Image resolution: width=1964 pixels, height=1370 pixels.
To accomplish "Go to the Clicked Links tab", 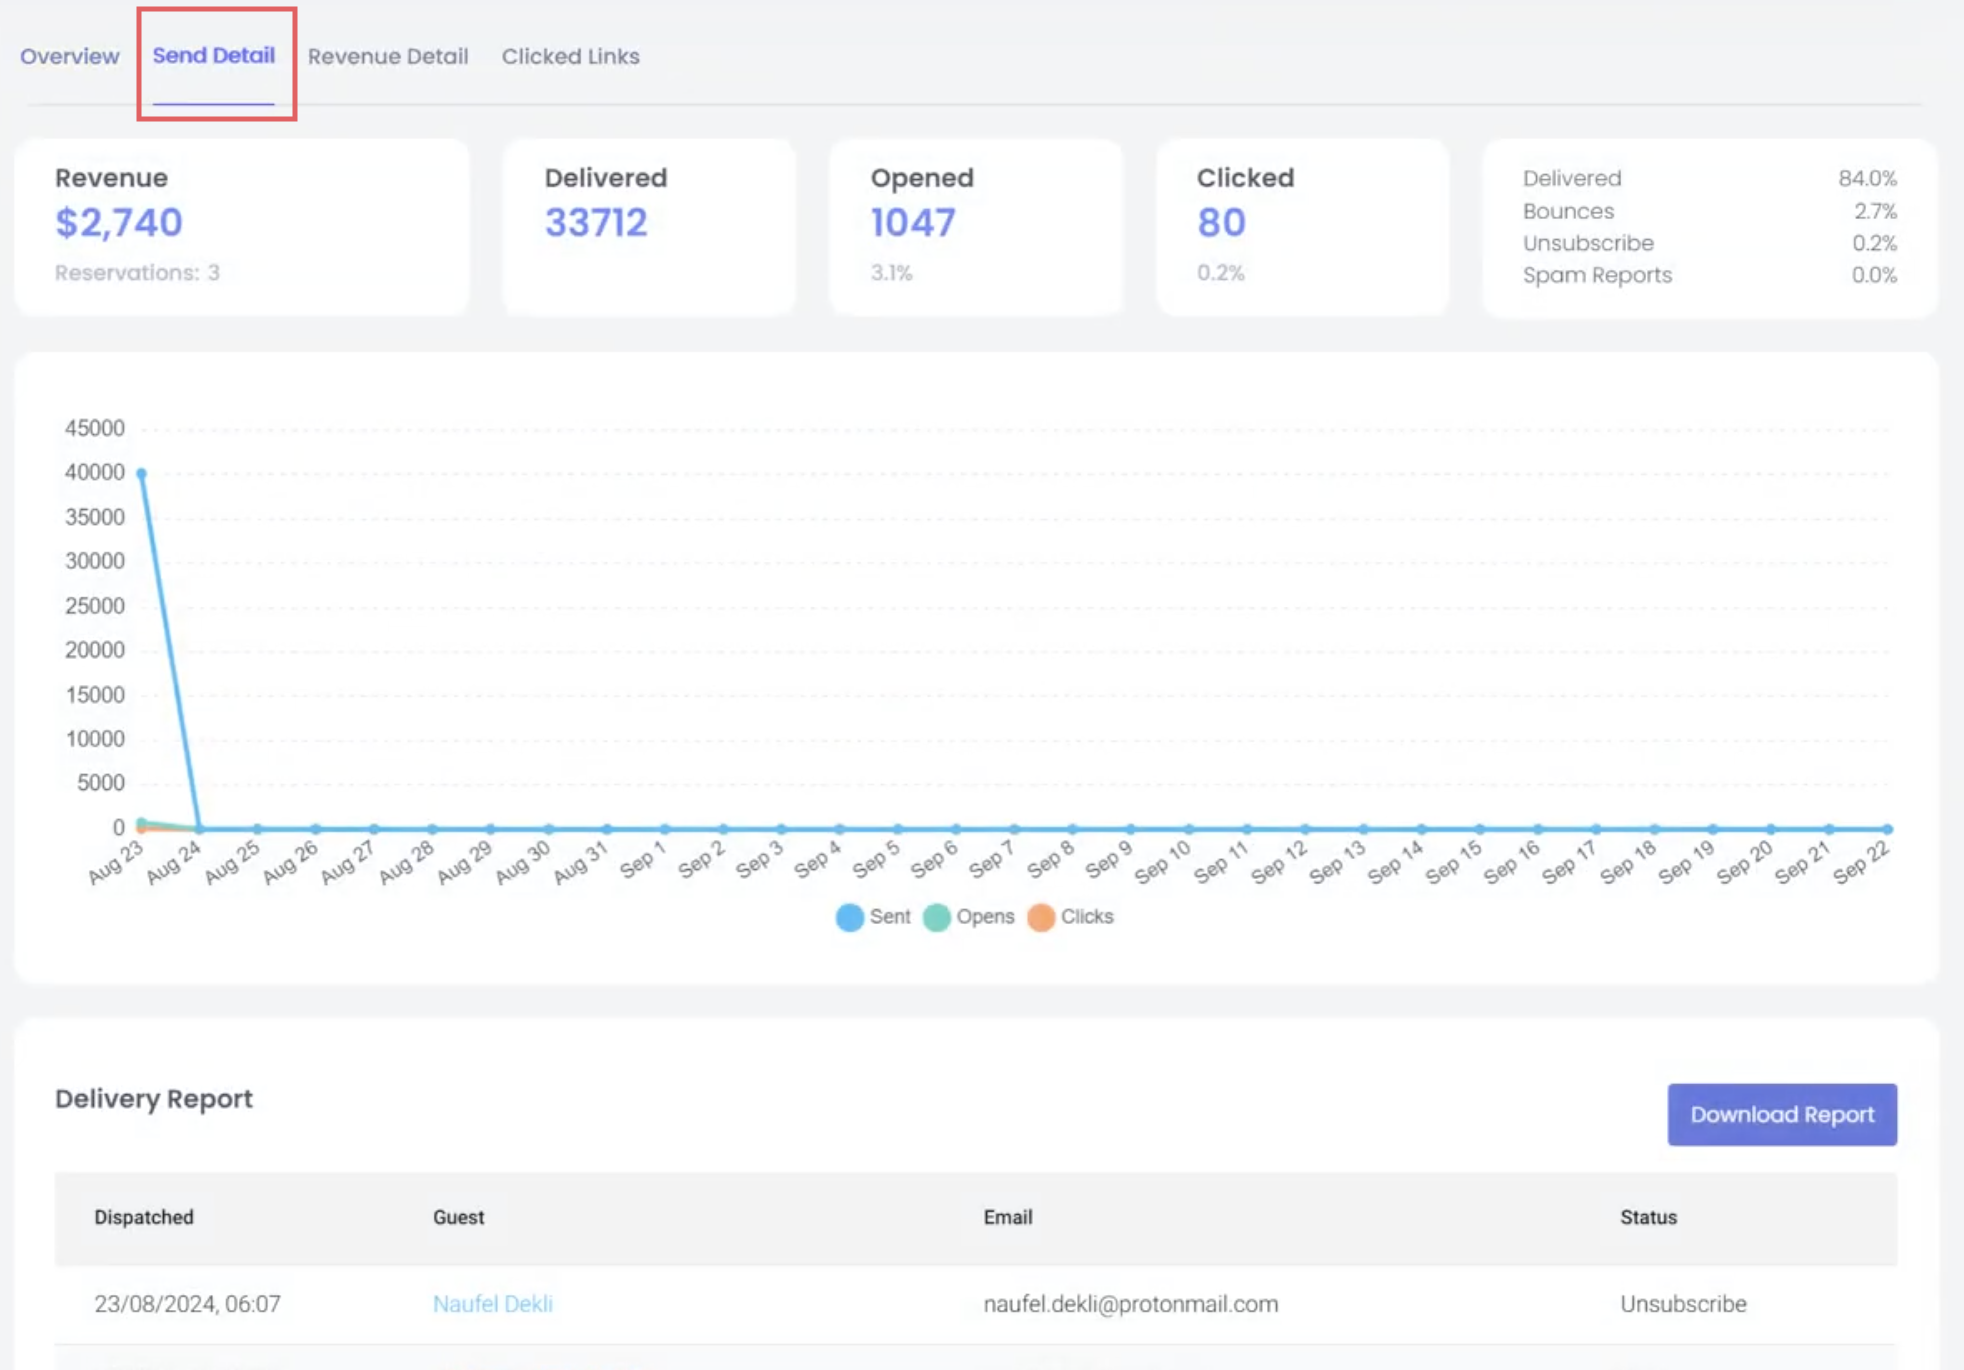I will pyautogui.click(x=570, y=56).
